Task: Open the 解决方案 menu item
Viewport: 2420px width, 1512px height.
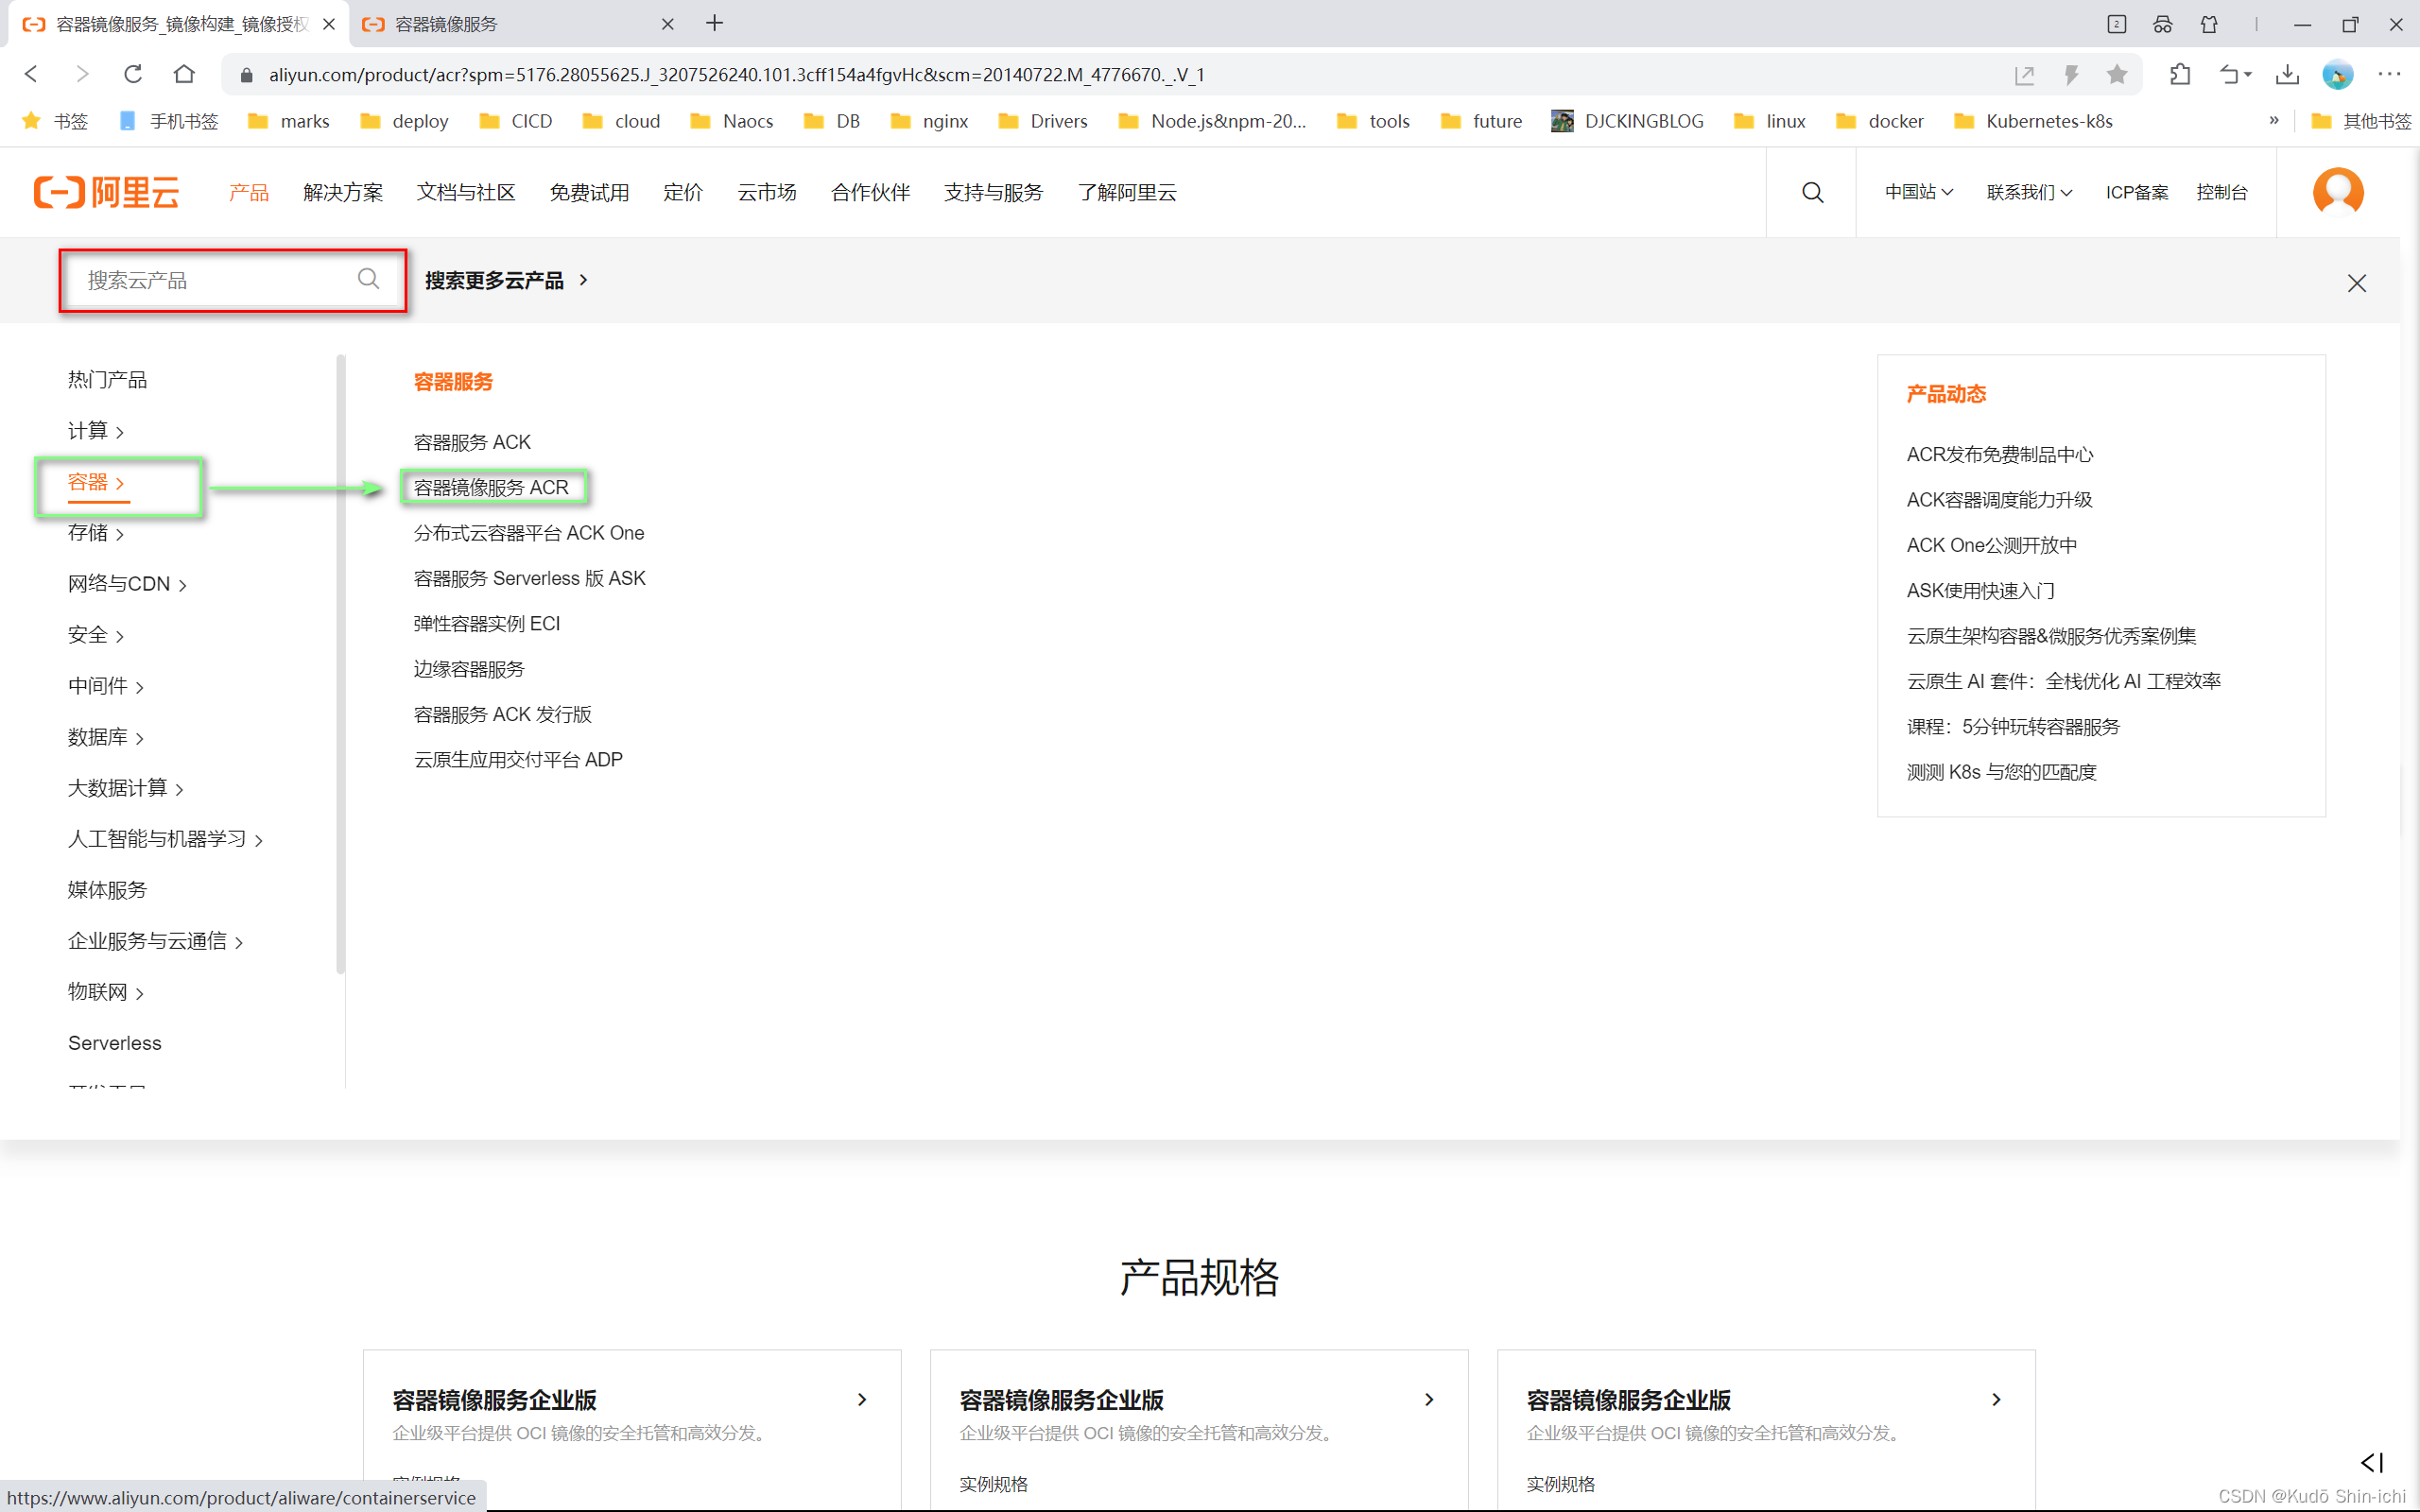Action: coord(343,192)
